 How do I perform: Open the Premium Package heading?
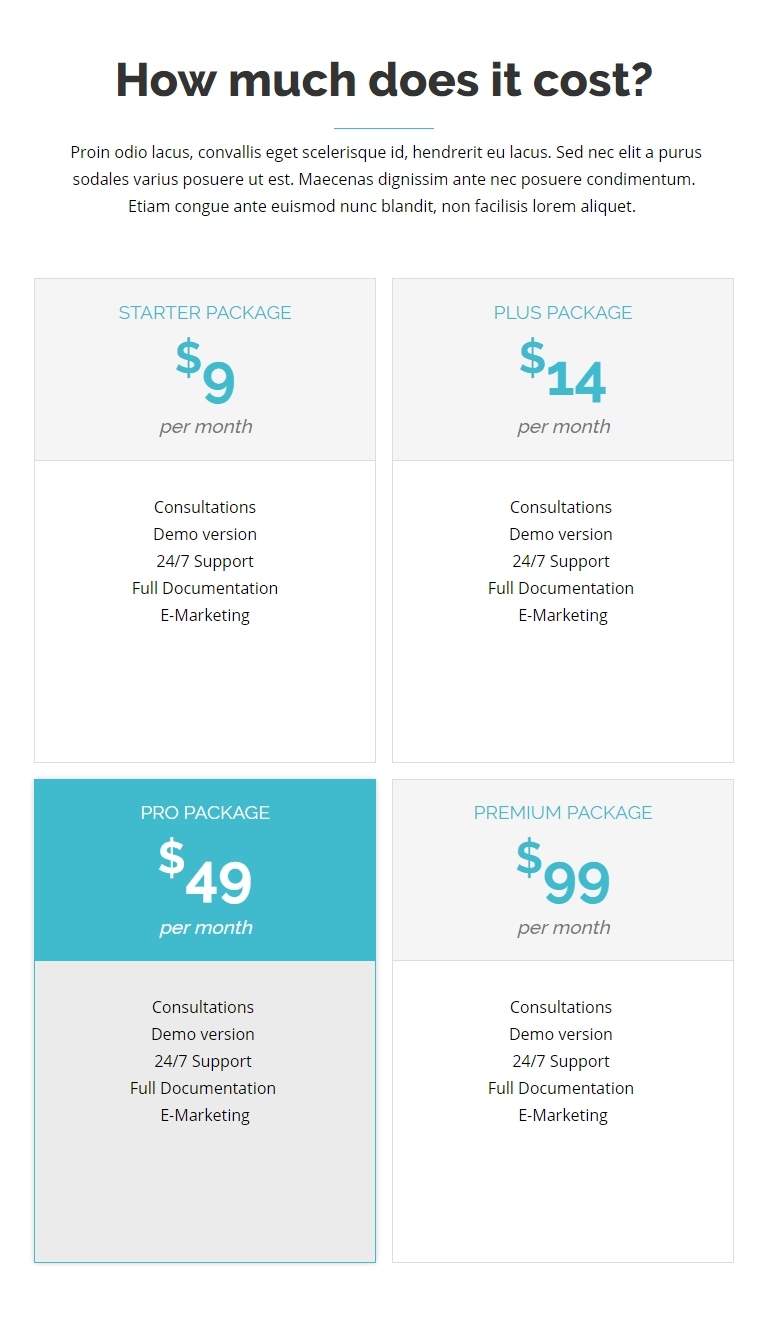[x=563, y=812]
